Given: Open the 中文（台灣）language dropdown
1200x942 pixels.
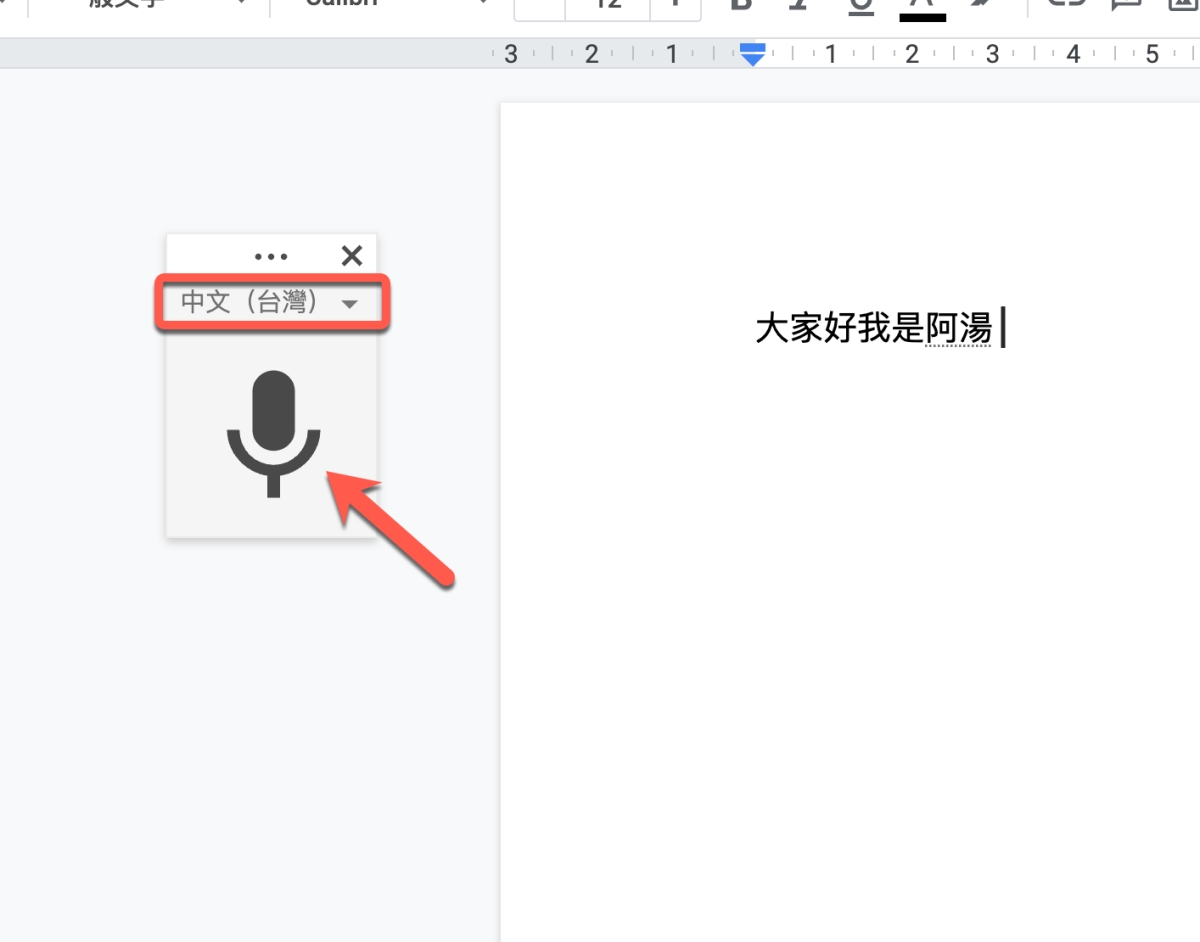Looking at the screenshot, I should (x=270, y=302).
